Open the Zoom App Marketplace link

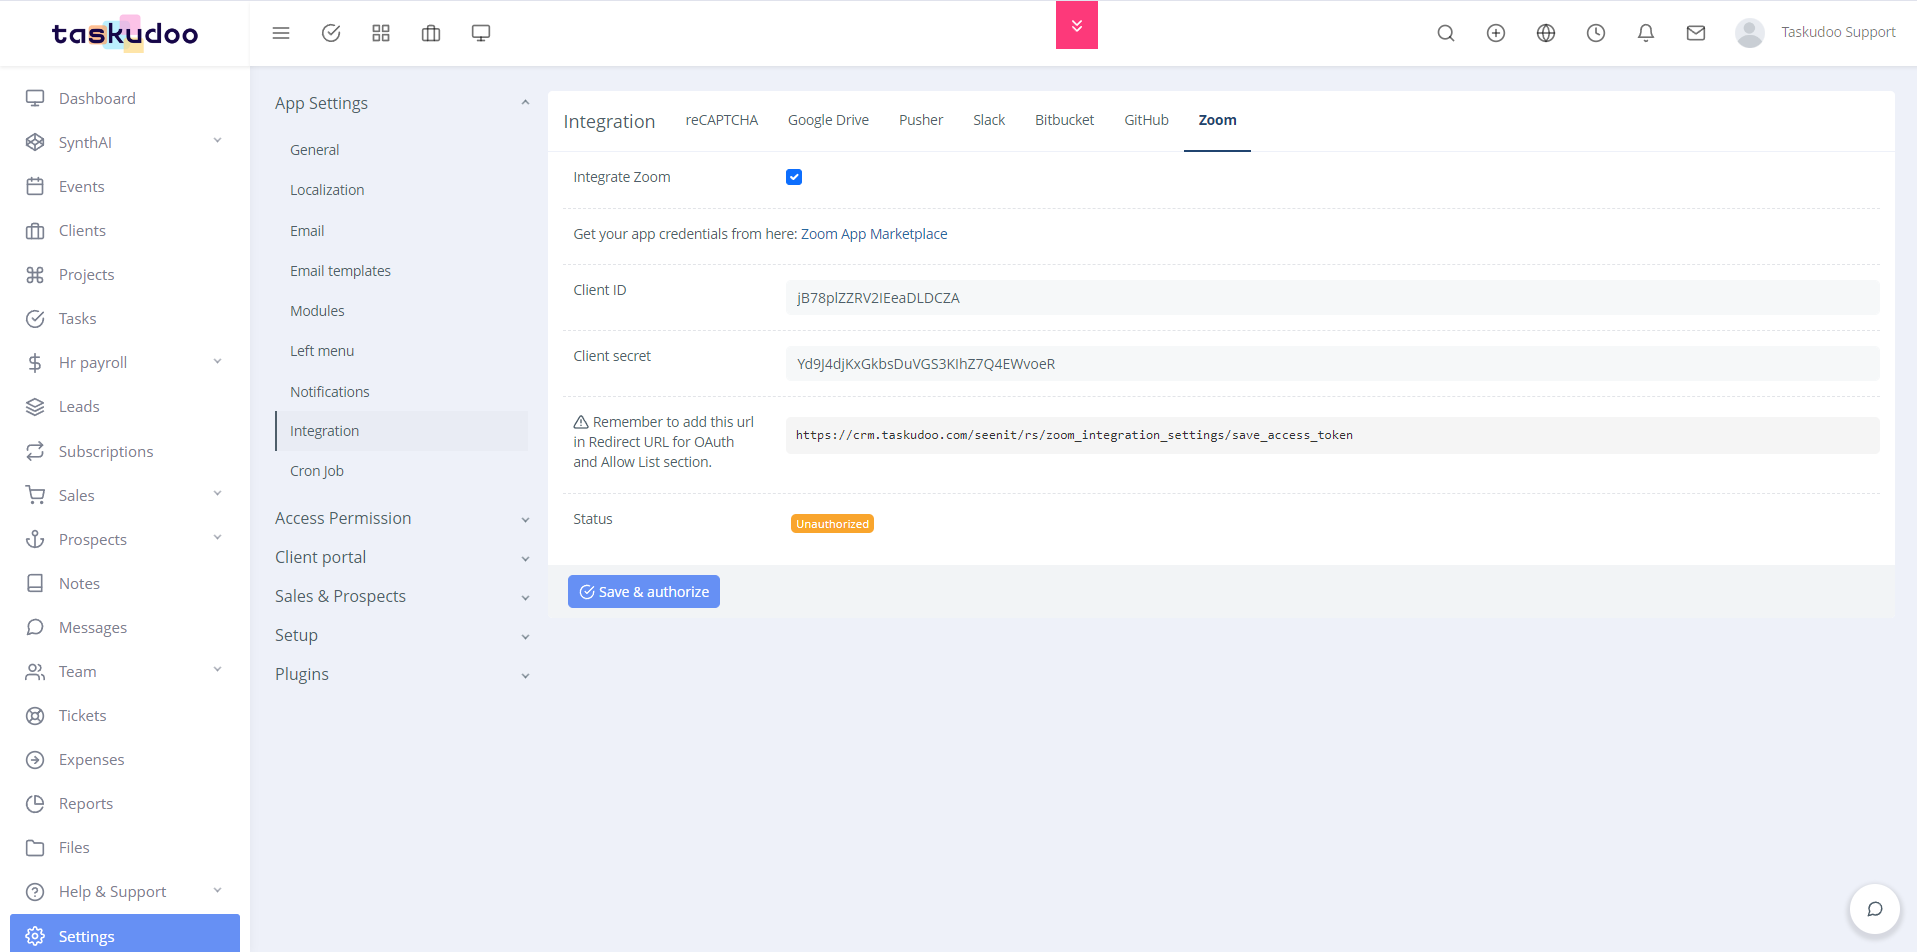pyautogui.click(x=874, y=234)
